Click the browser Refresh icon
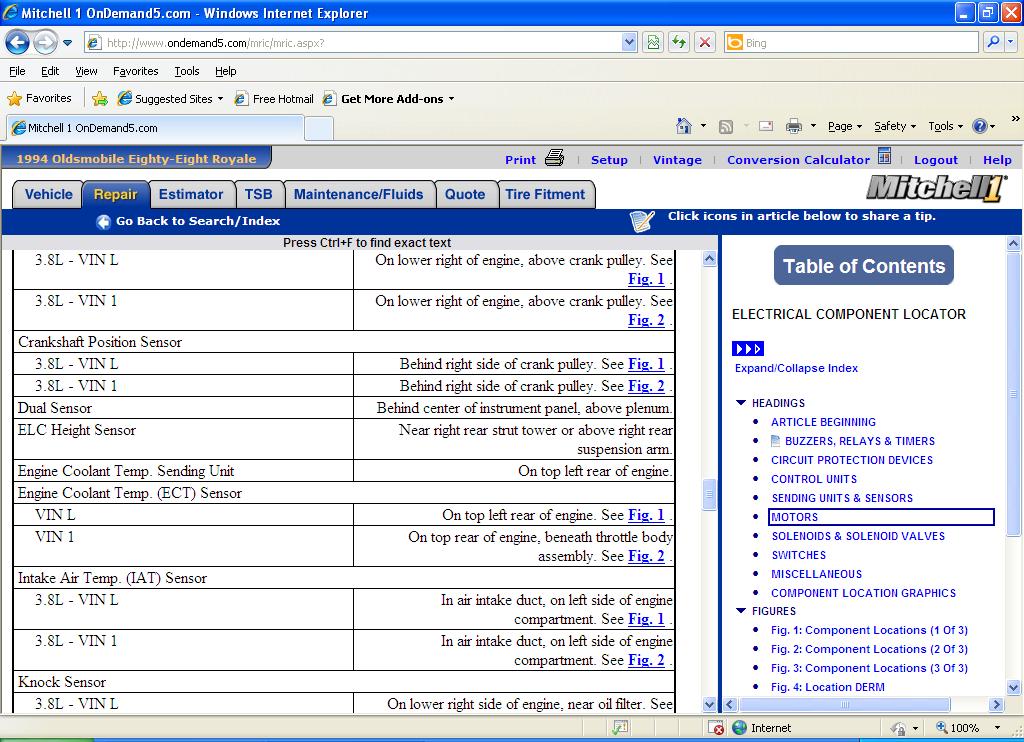 pyautogui.click(x=679, y=43)
